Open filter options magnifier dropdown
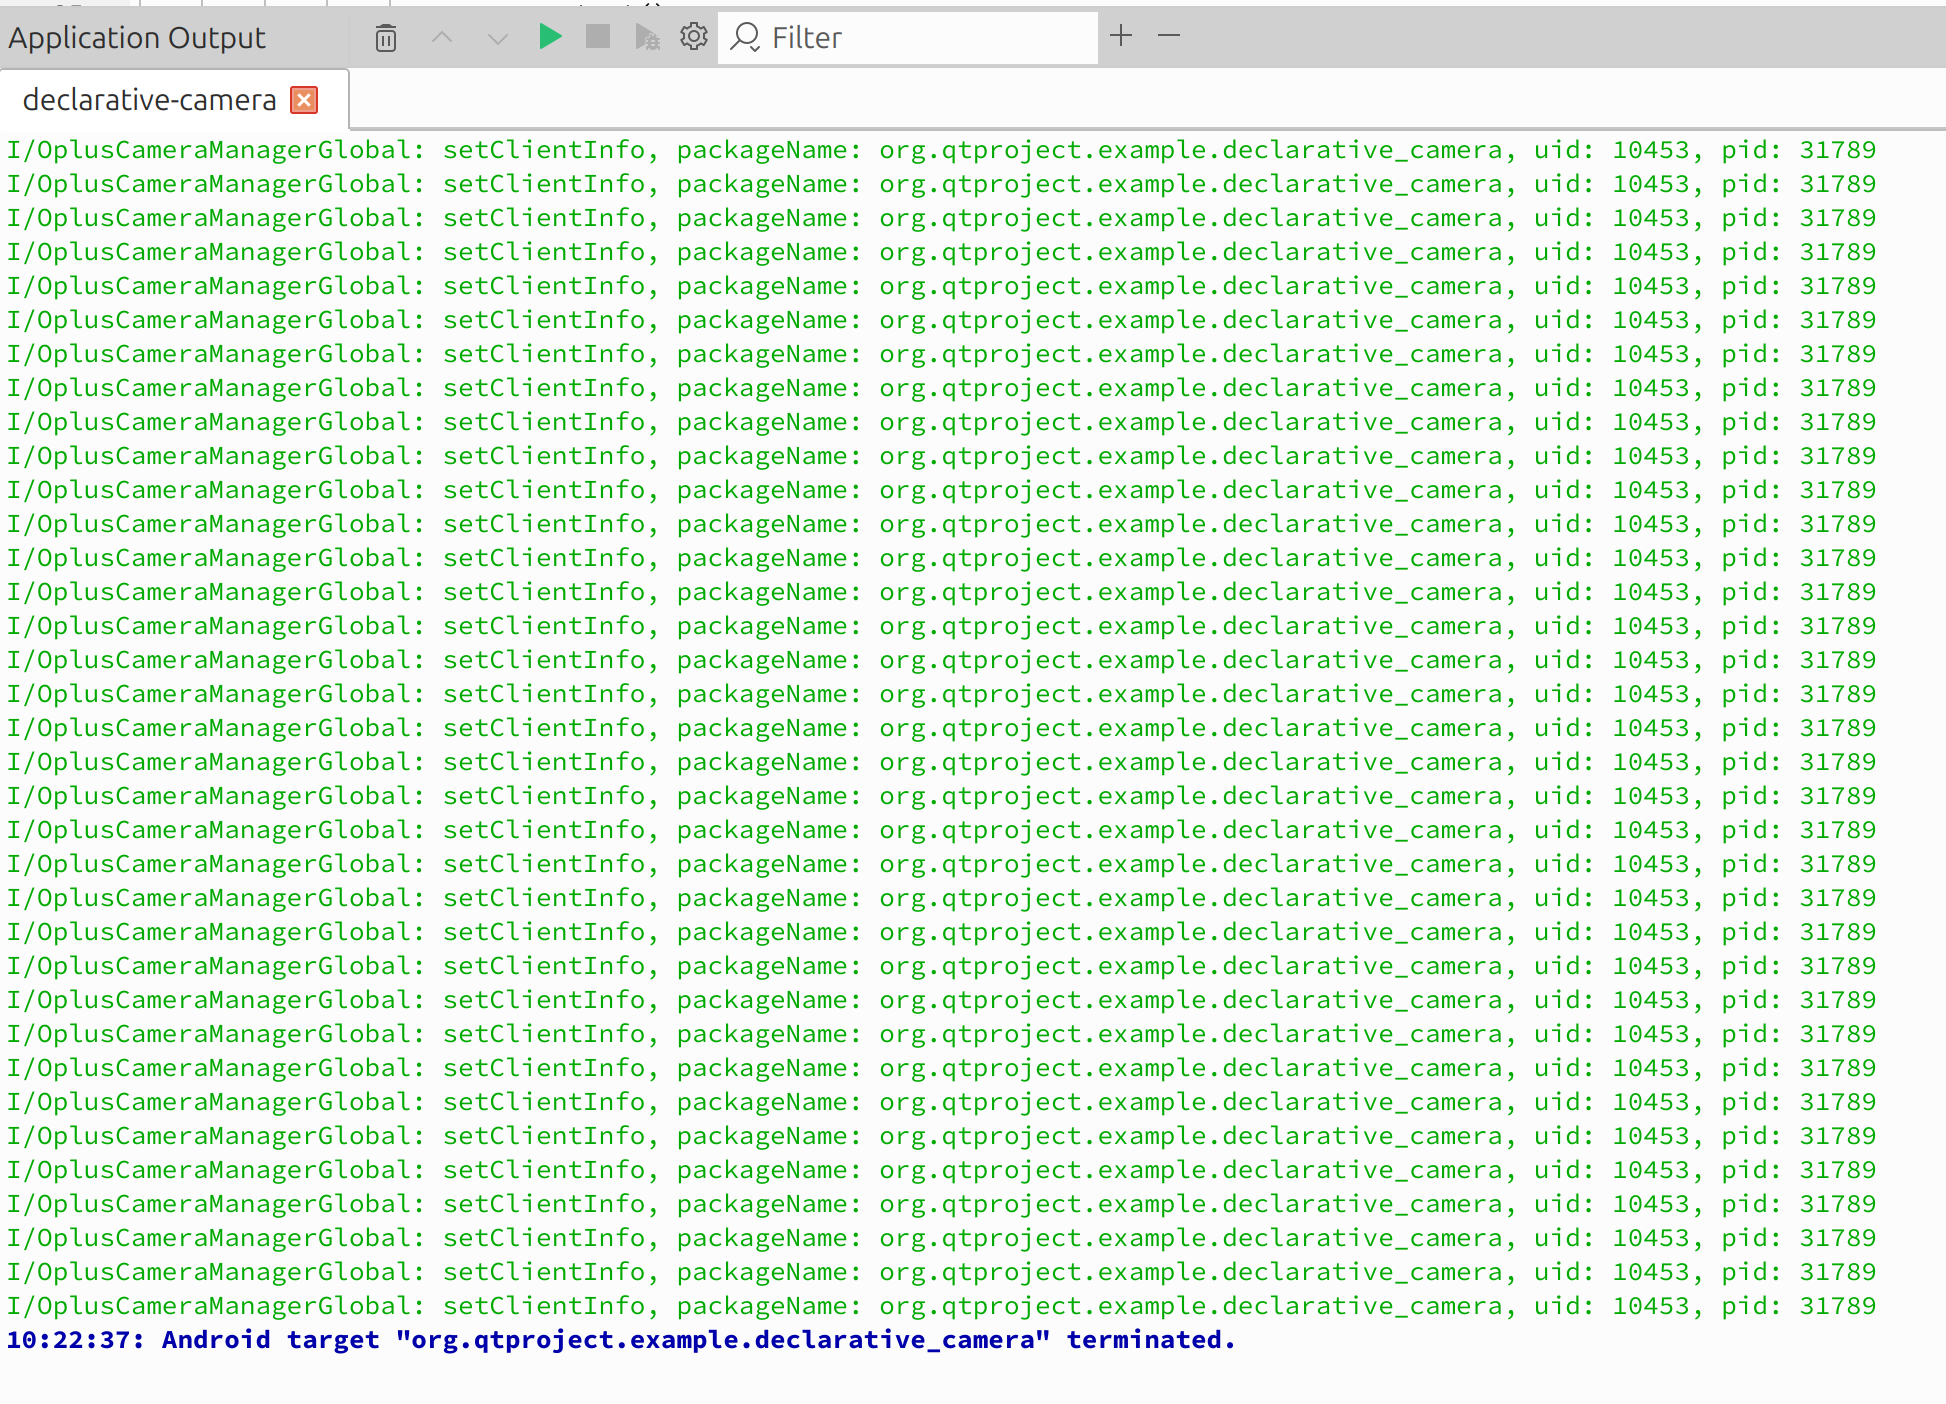The width and height of the screenshot is (1946, 1404). tap(745, 38)
